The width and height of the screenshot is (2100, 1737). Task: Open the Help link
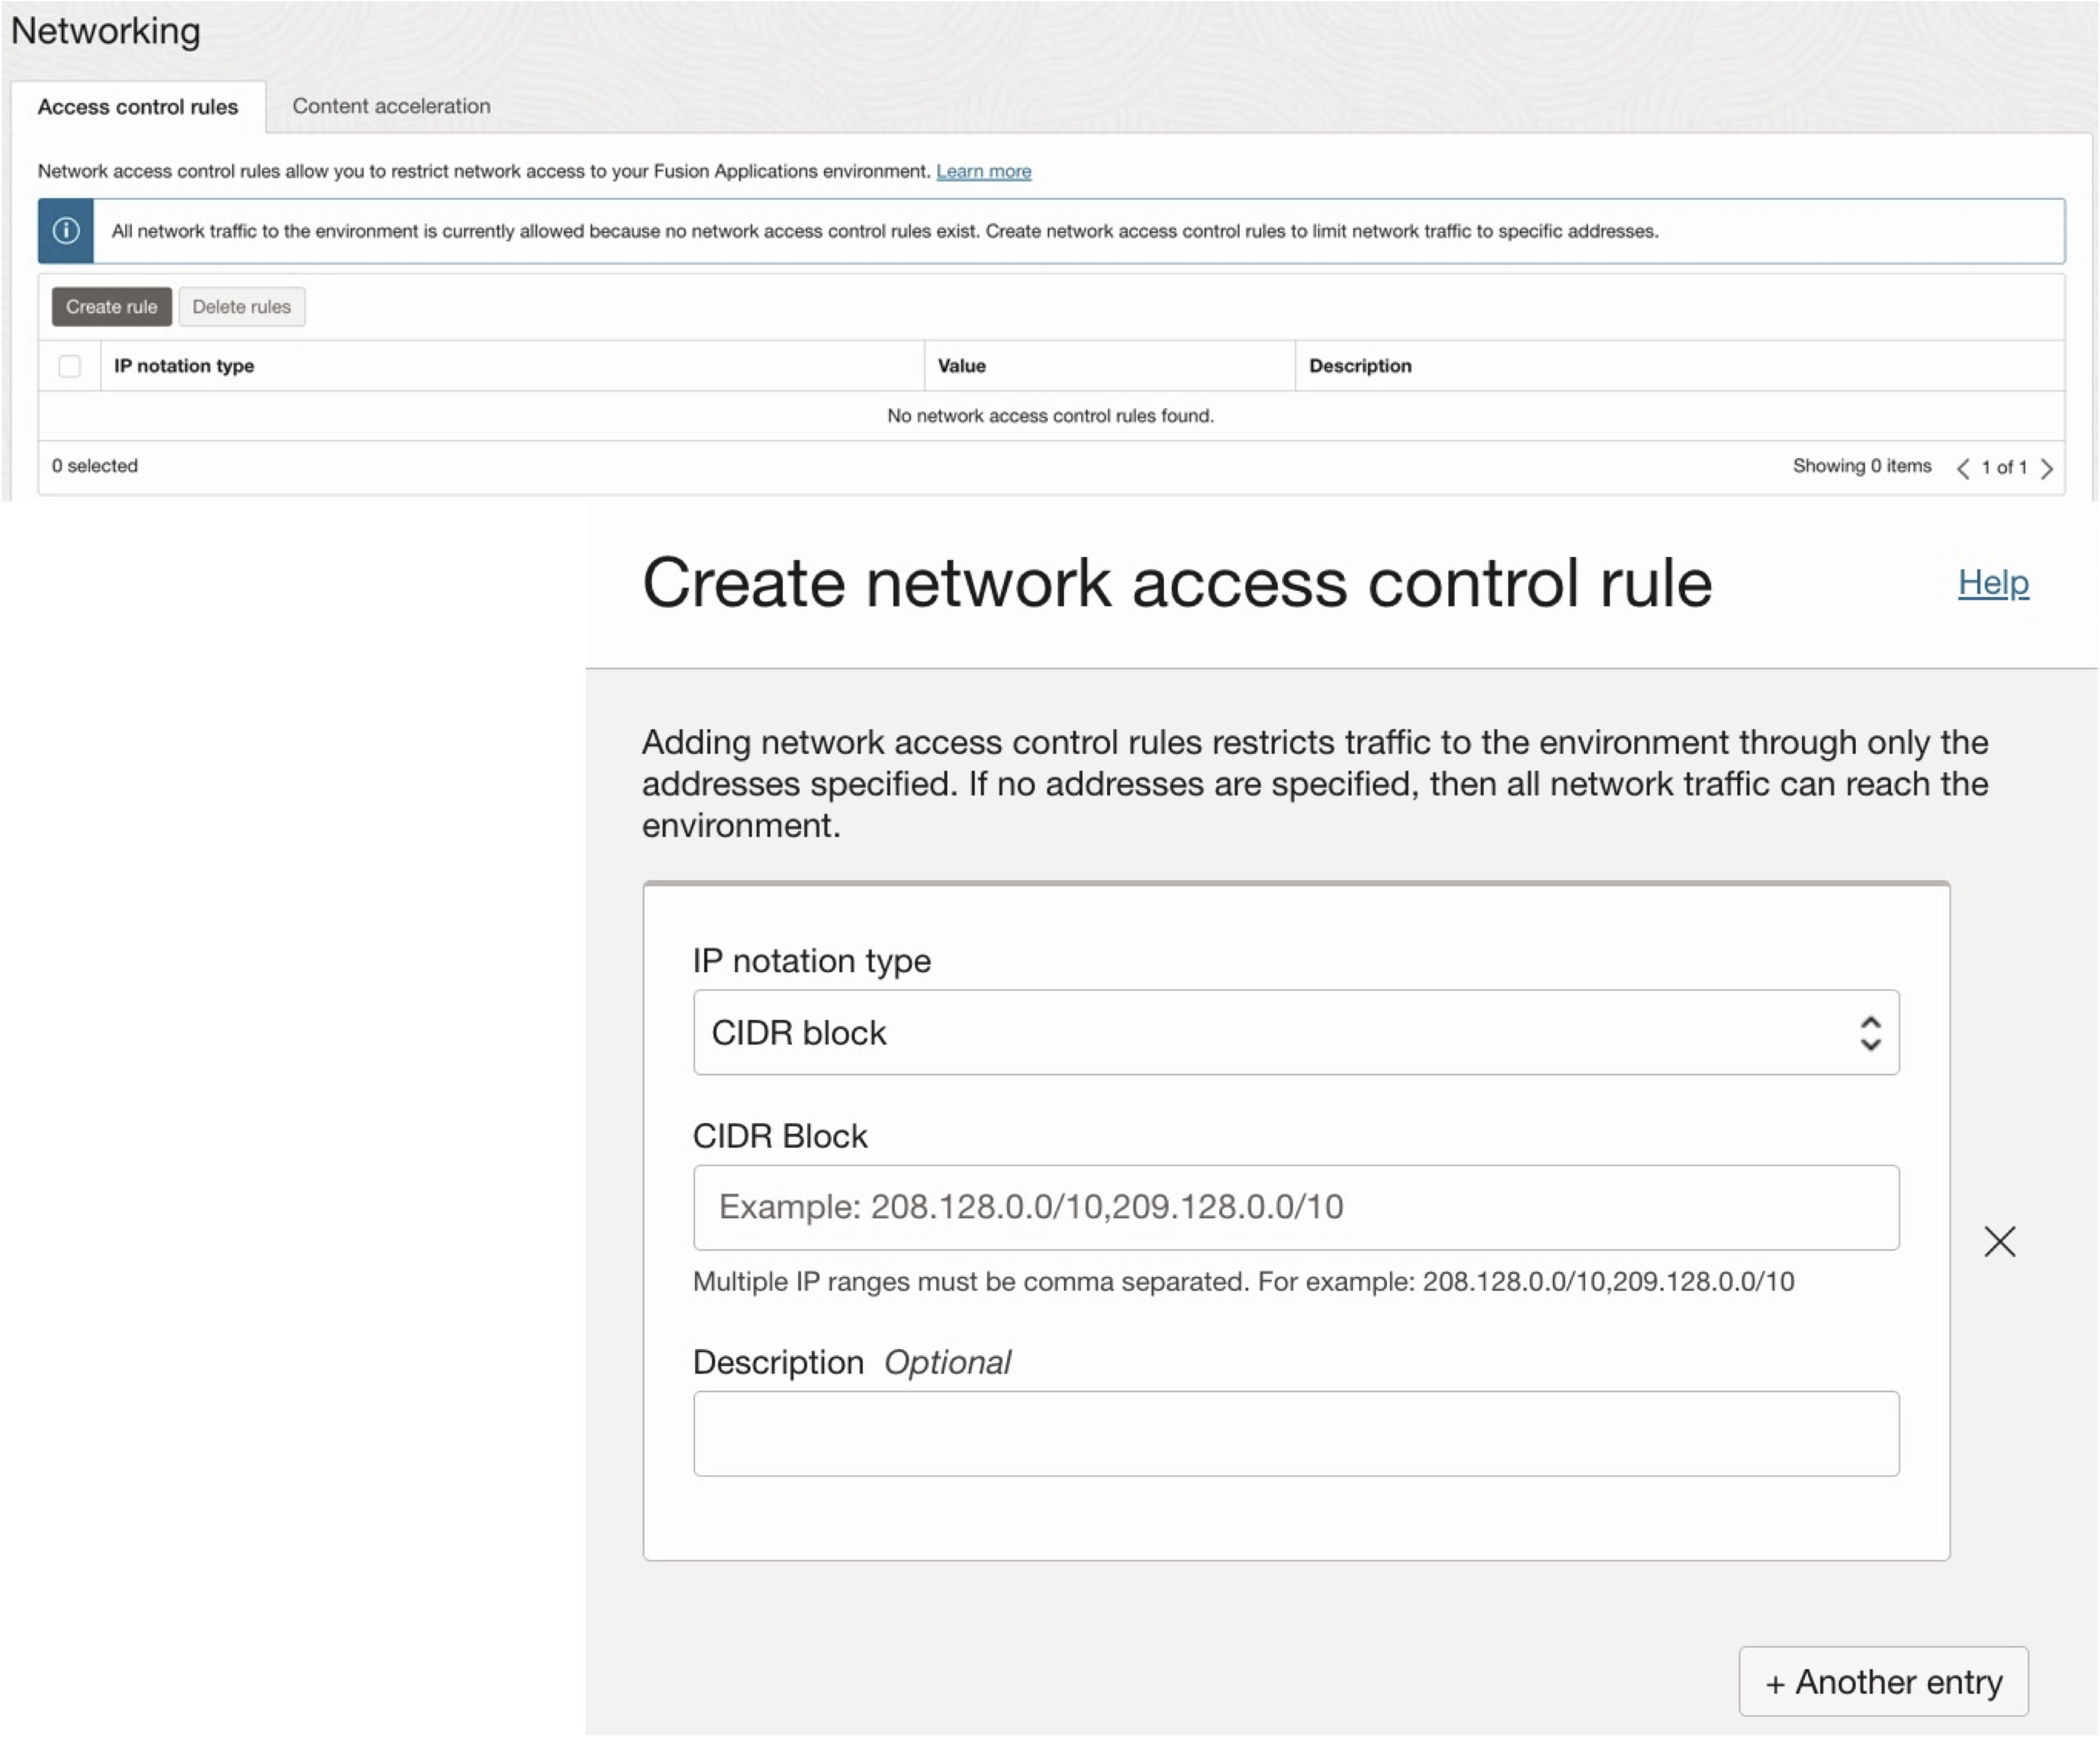pos(1992,582)
